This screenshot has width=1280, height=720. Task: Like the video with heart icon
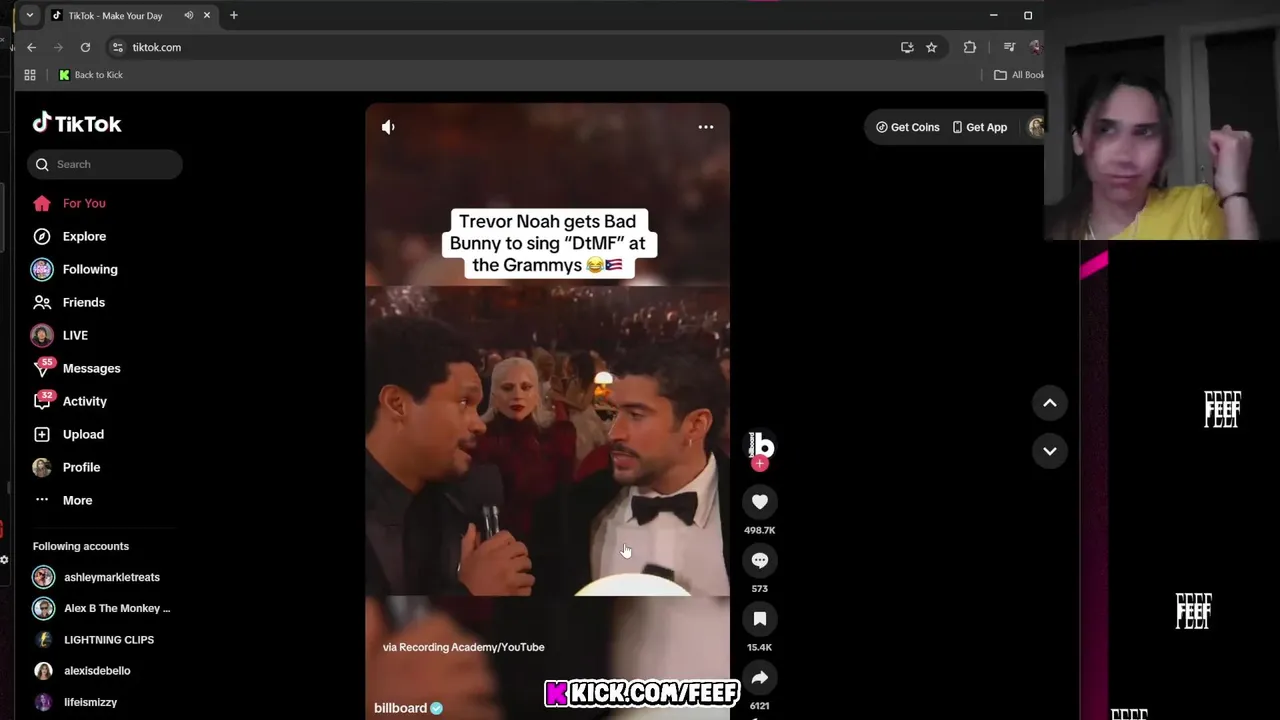coord(760,502)
